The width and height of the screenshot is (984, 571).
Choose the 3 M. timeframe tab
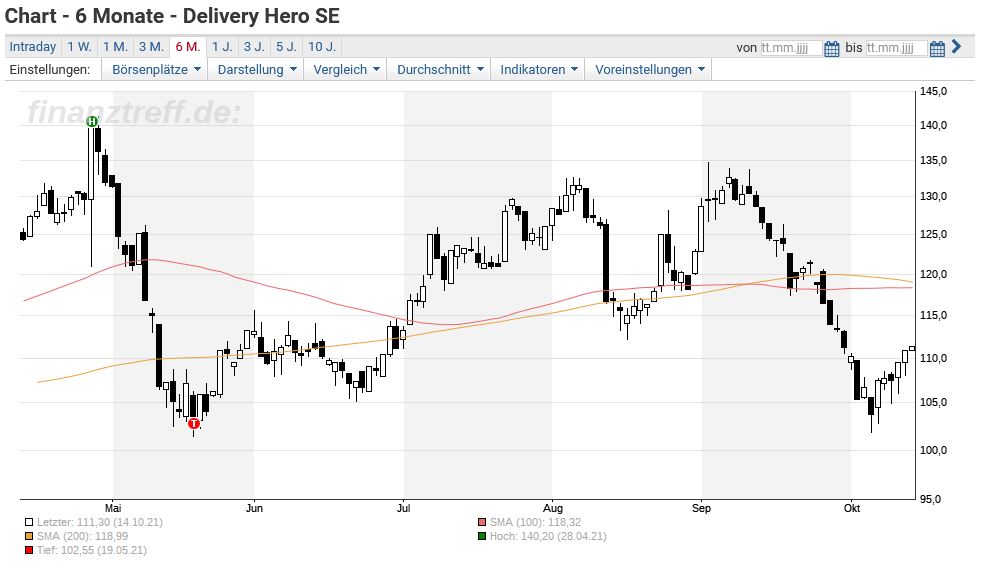[151, 47]
